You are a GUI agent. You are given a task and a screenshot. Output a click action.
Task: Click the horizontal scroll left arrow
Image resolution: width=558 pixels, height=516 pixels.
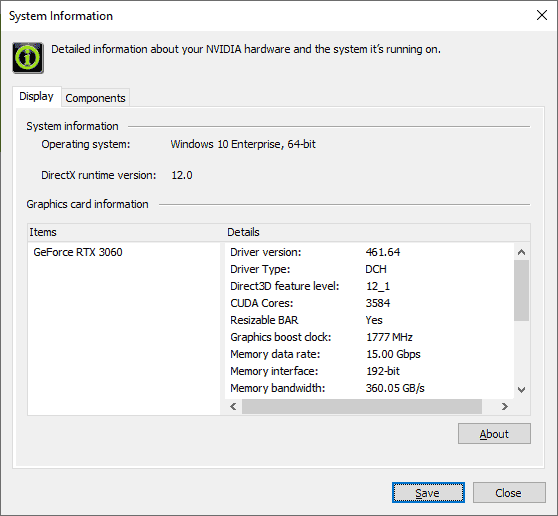pyautogui.click(x=233, y=406)
